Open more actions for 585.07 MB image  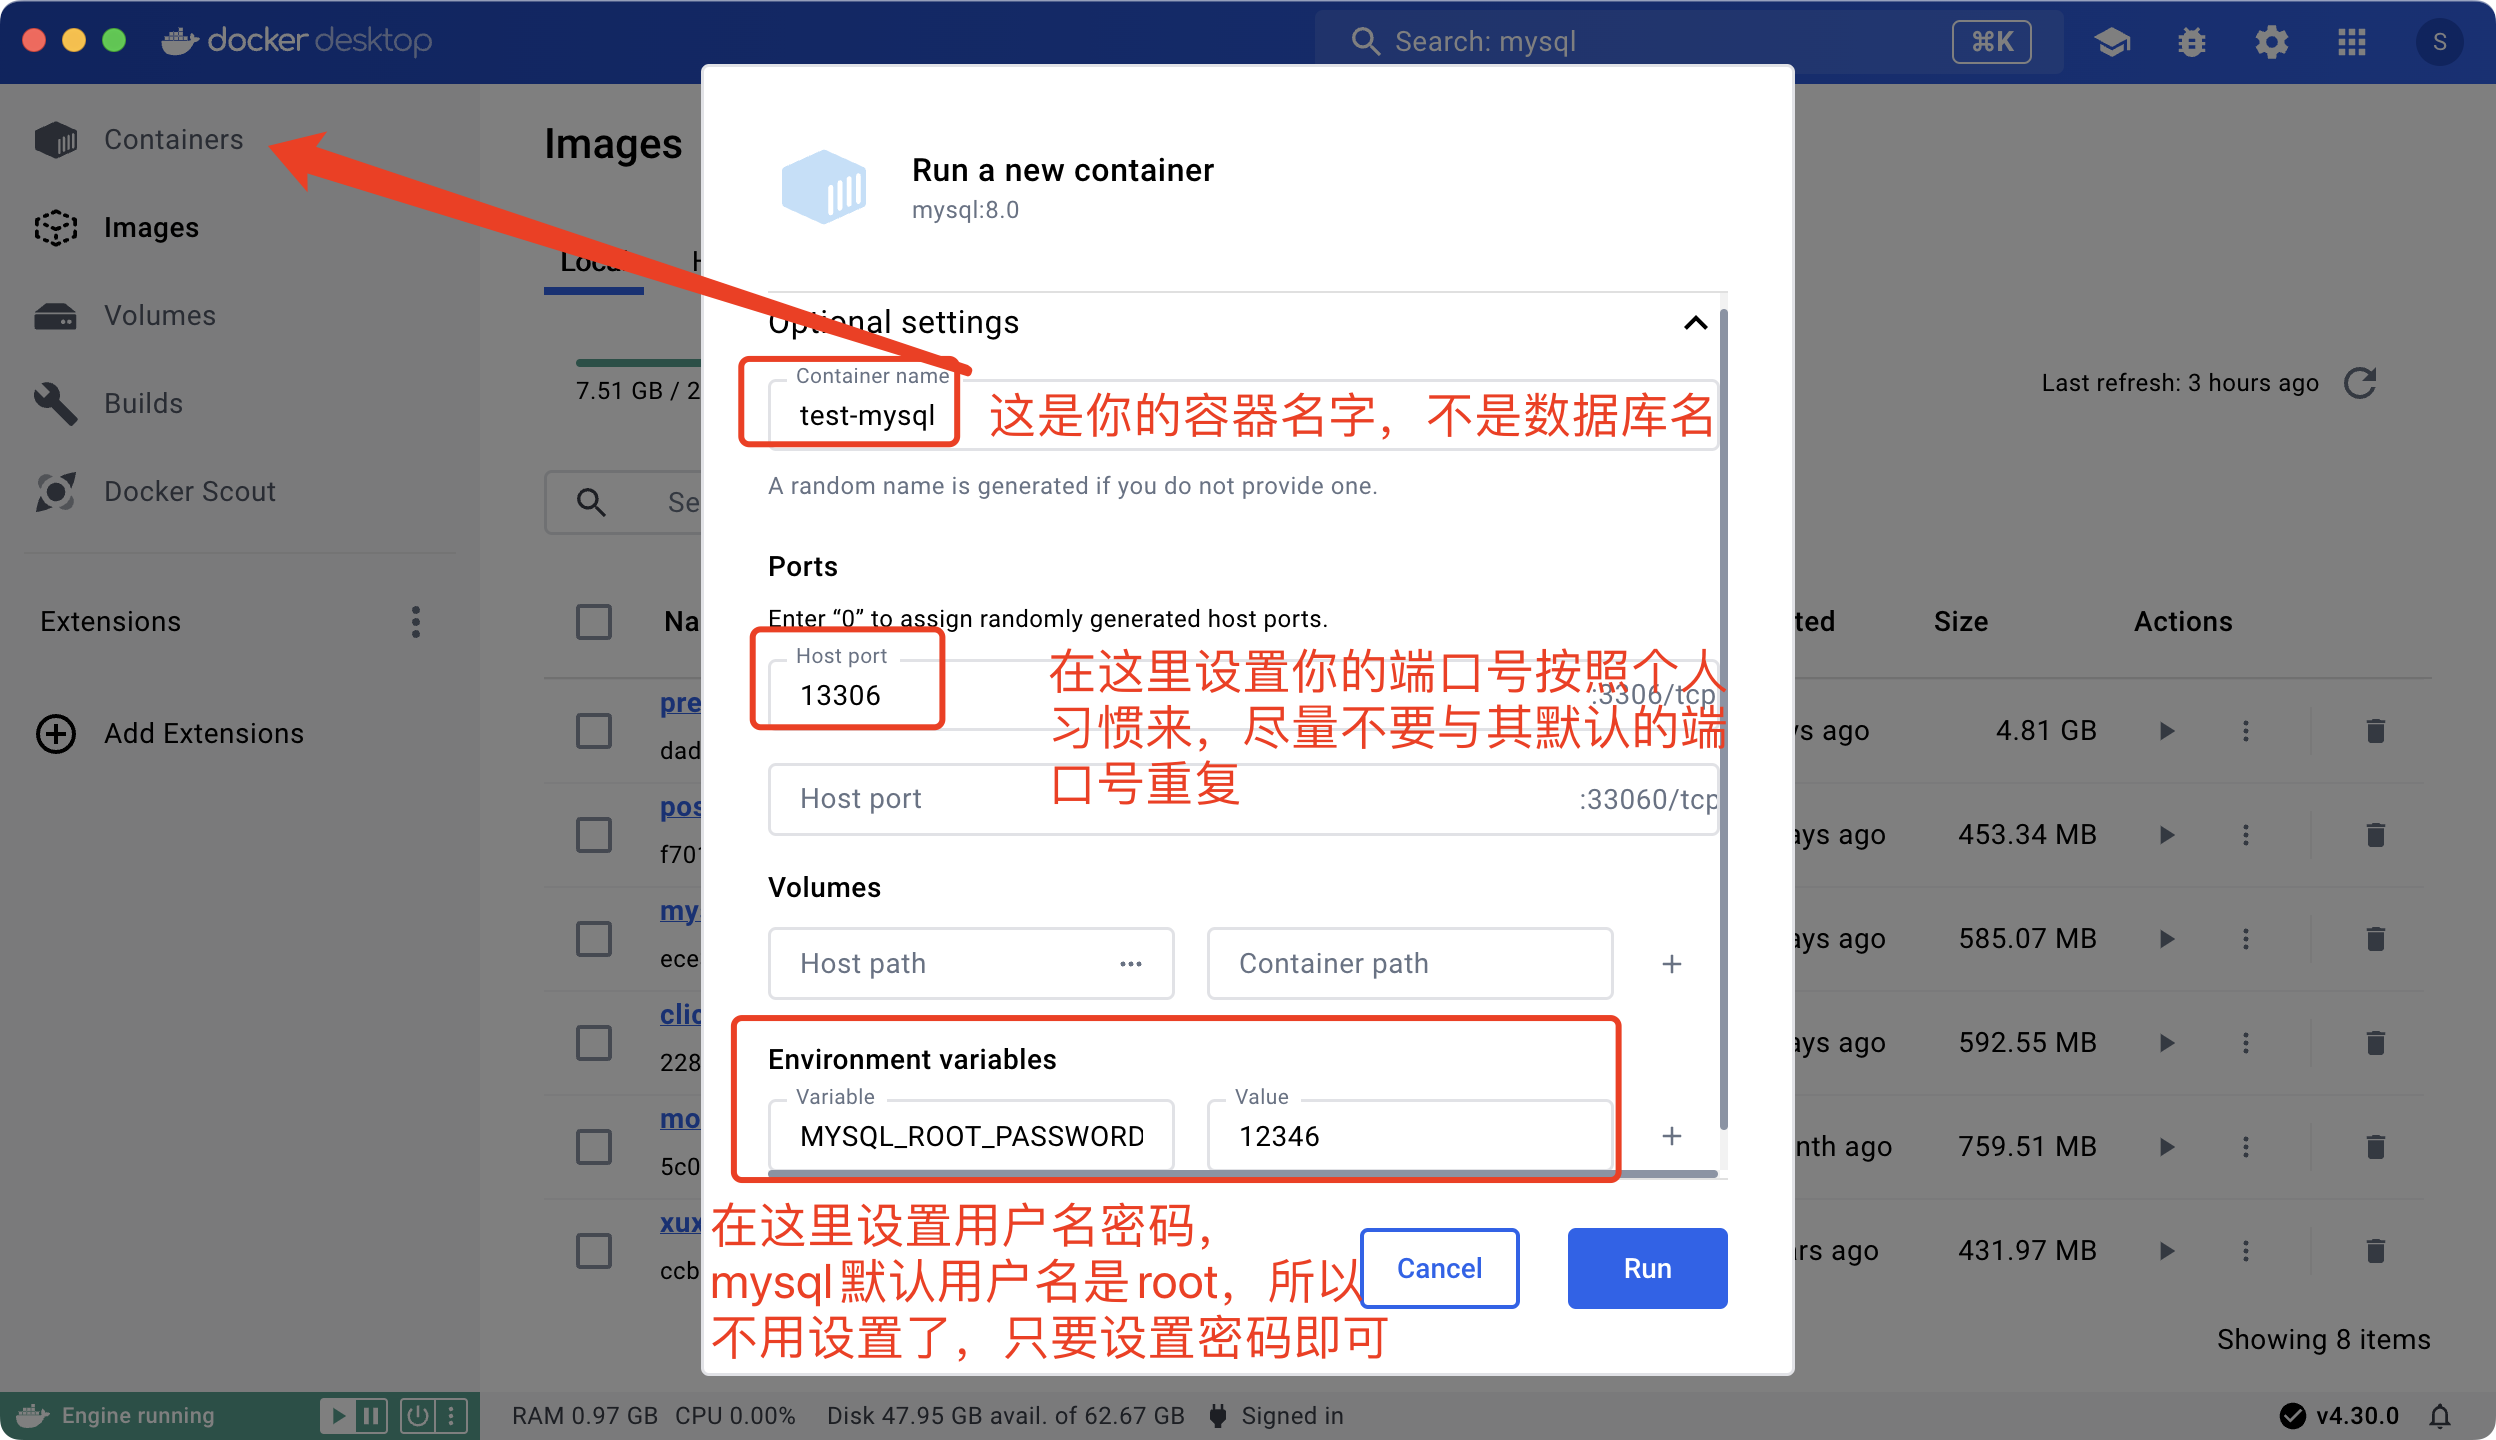coord(2246,938)
